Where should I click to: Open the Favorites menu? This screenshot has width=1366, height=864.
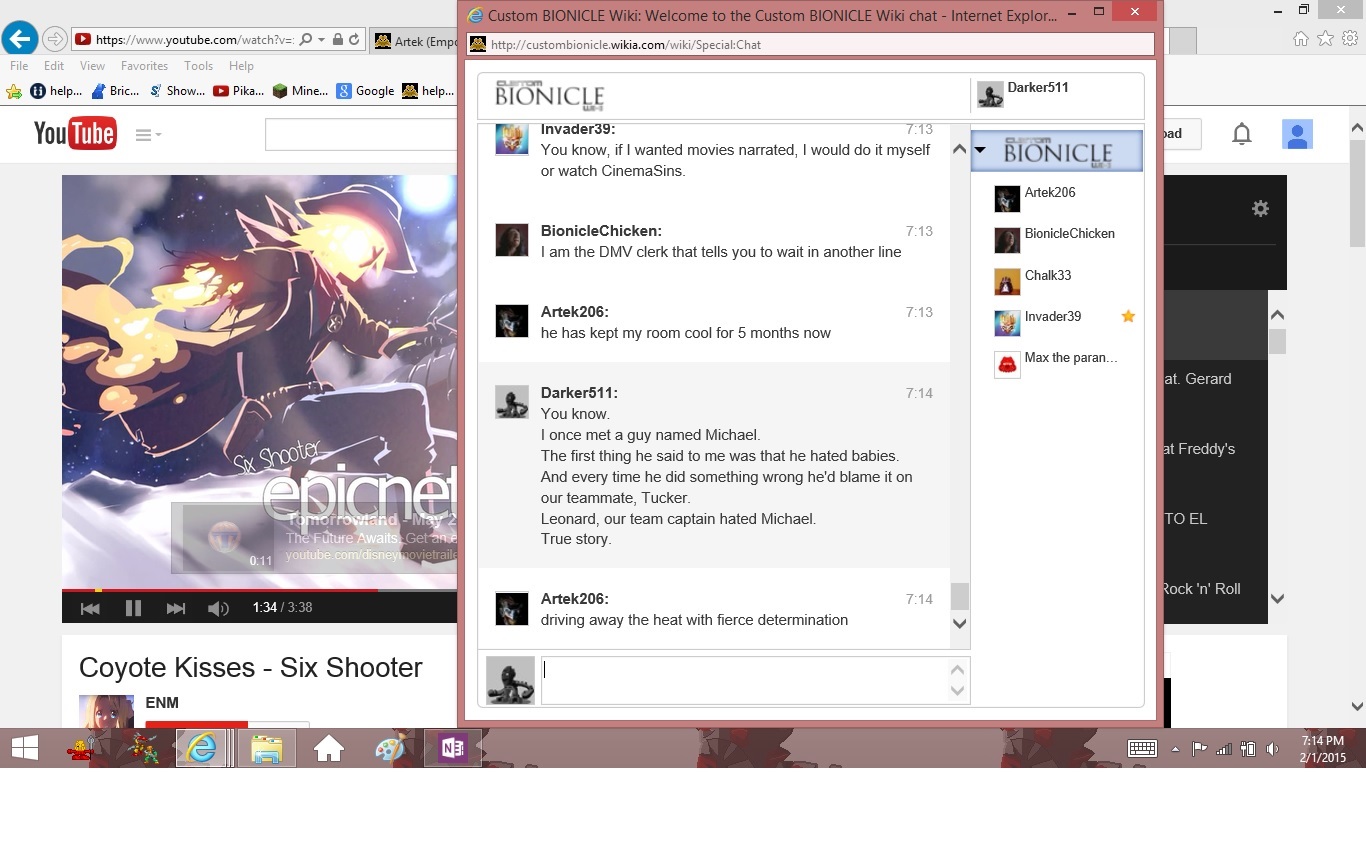[x=144, y=66]
